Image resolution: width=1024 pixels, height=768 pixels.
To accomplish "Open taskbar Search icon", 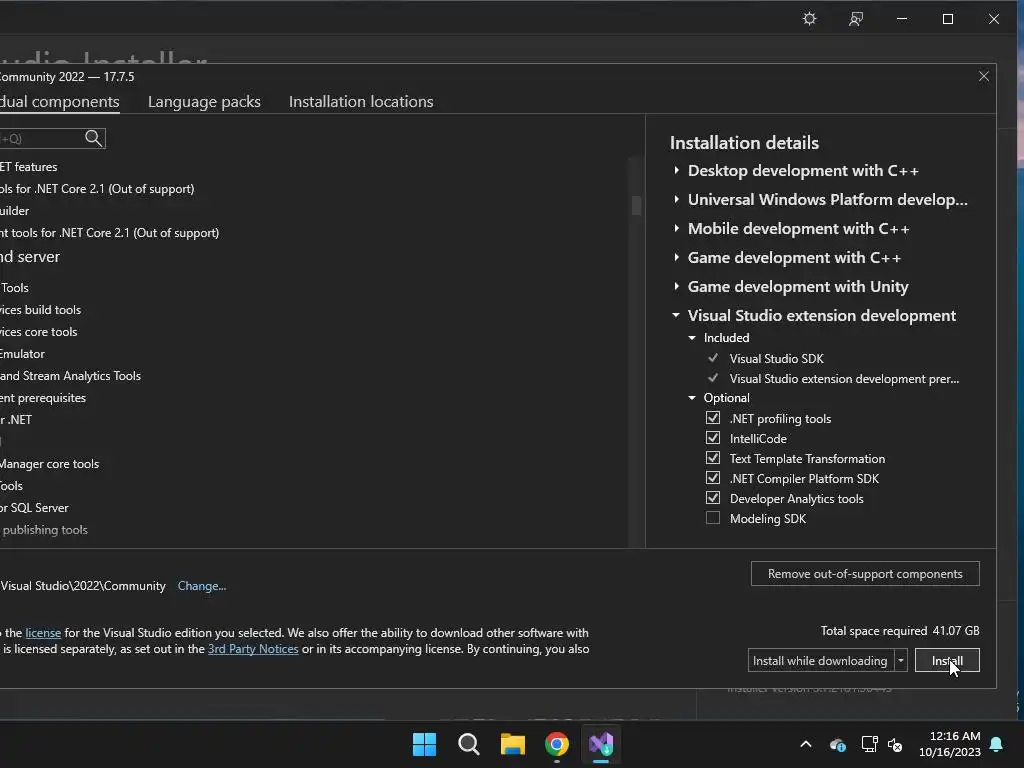I will click(x=468, y=744).
